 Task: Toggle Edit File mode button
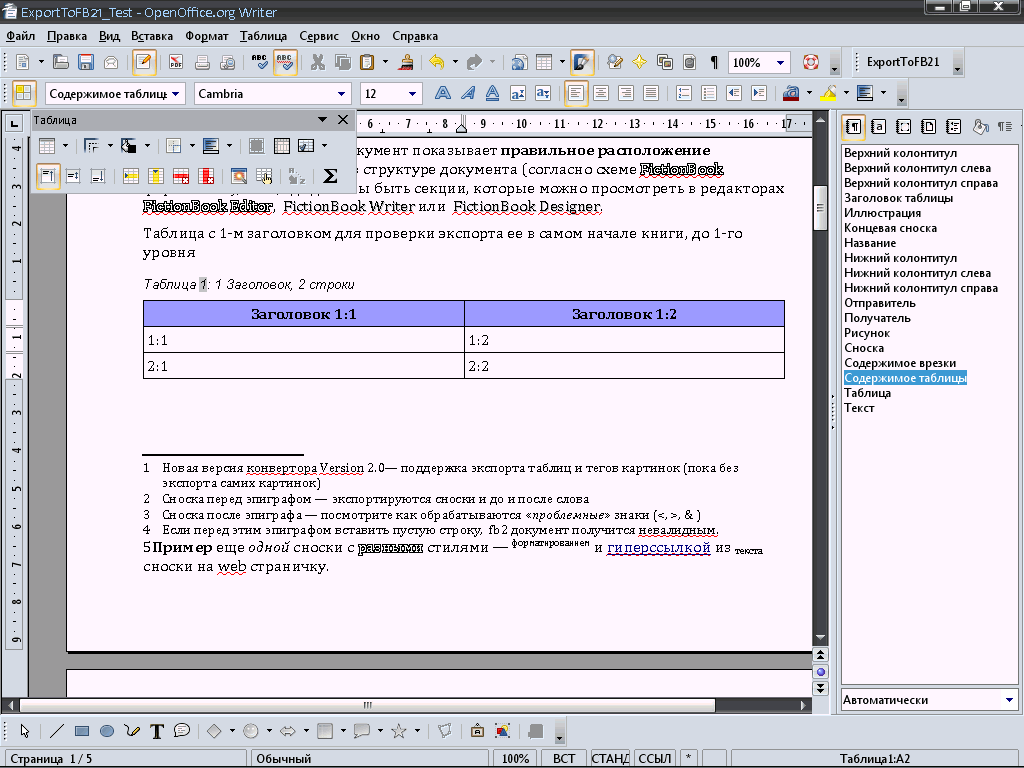144,62
